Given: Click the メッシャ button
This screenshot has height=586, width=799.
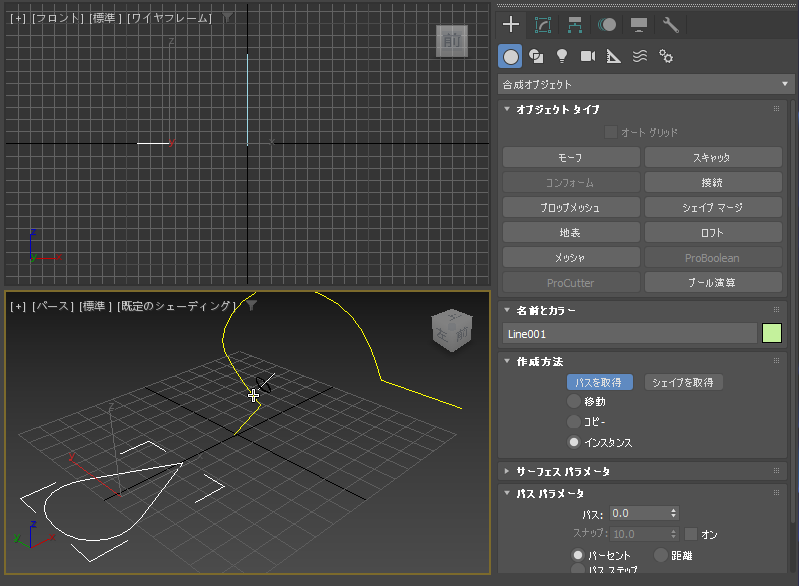Looking at the screenshot, I should [x=571, y=257].
